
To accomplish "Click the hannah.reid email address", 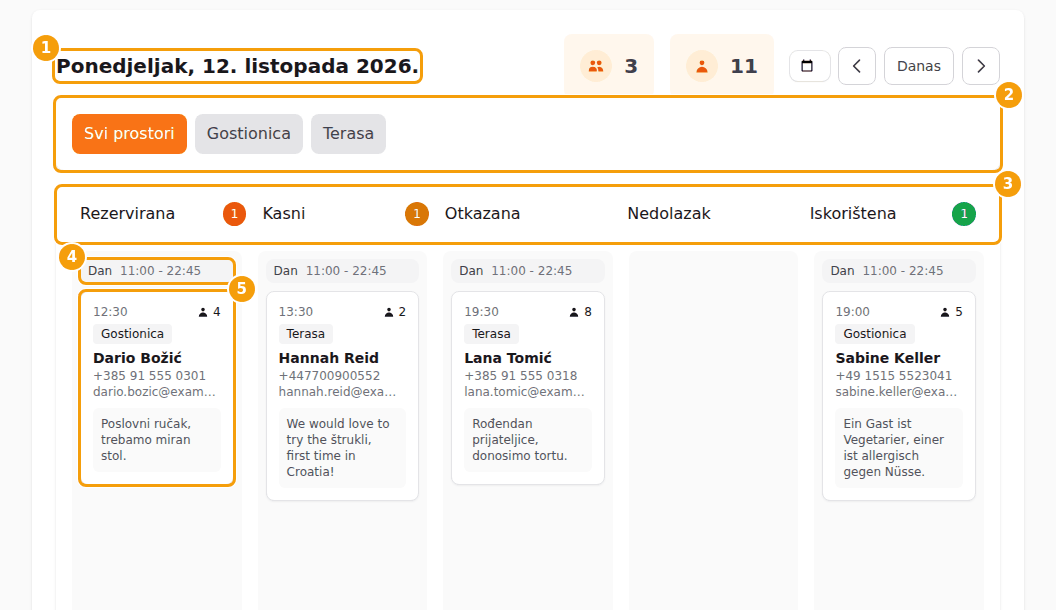I will tap(337, 392).
